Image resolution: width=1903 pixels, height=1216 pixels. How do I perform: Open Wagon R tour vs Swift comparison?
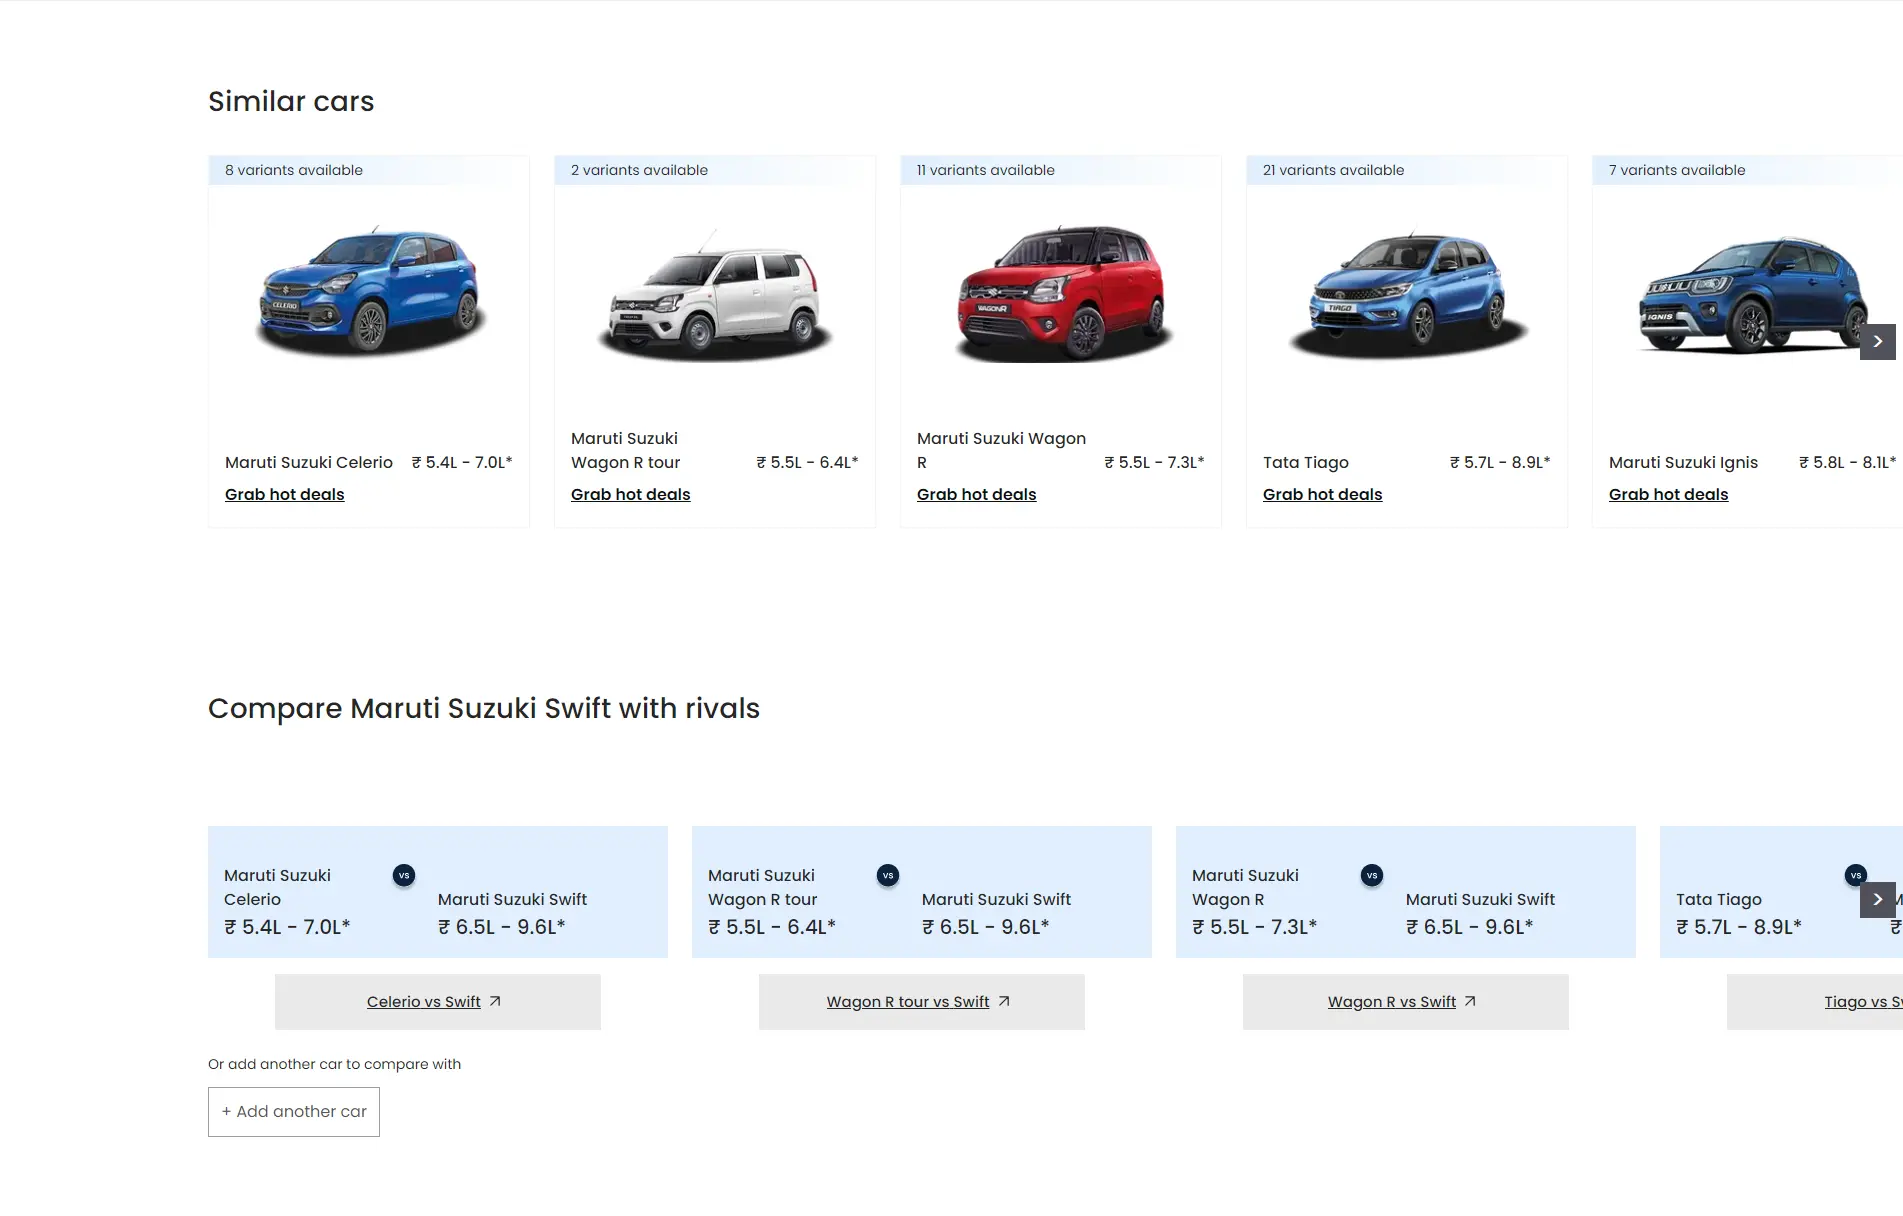point(922,1002)
